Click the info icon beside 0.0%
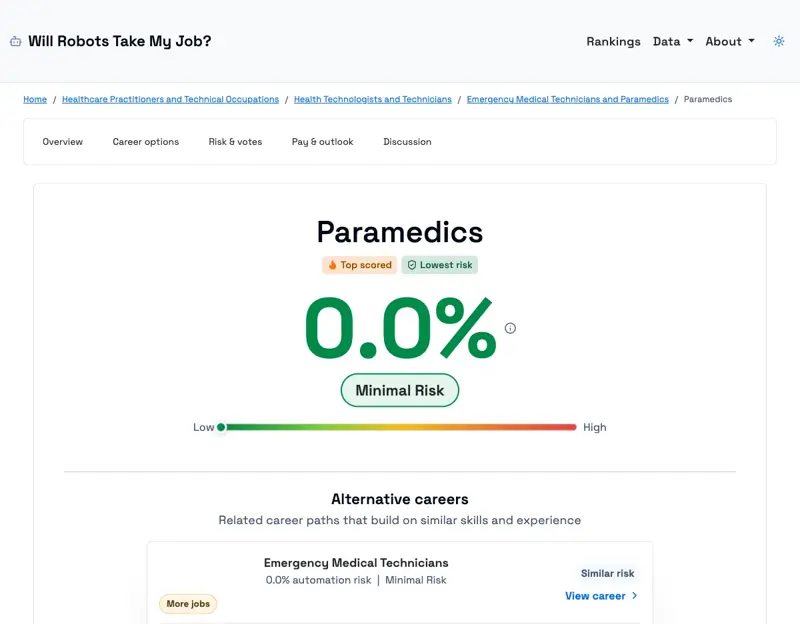The height and width of the screenshot is (624, 800). 510,328
